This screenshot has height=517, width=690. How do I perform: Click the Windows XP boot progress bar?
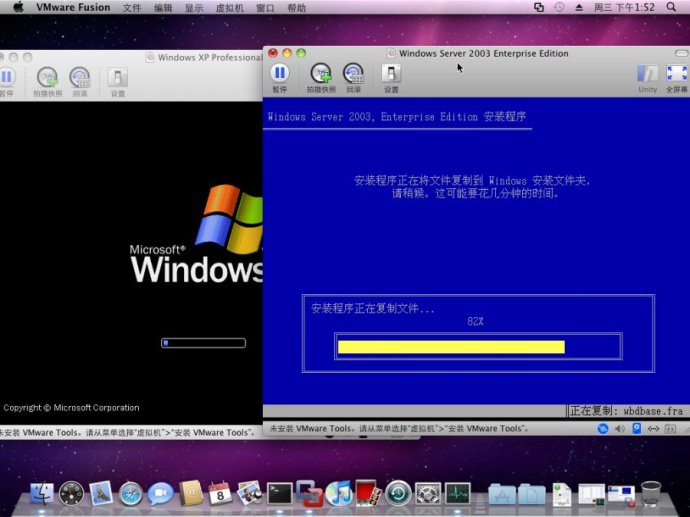[203, 343]
